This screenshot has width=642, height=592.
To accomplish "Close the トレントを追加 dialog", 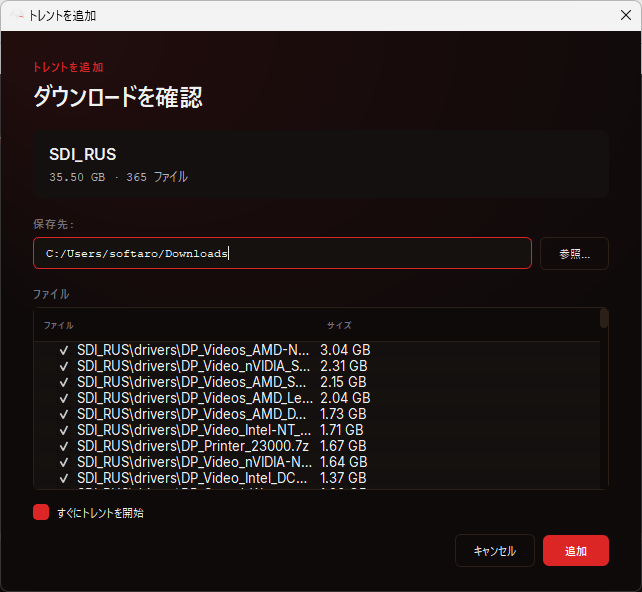I will point(625,16).
